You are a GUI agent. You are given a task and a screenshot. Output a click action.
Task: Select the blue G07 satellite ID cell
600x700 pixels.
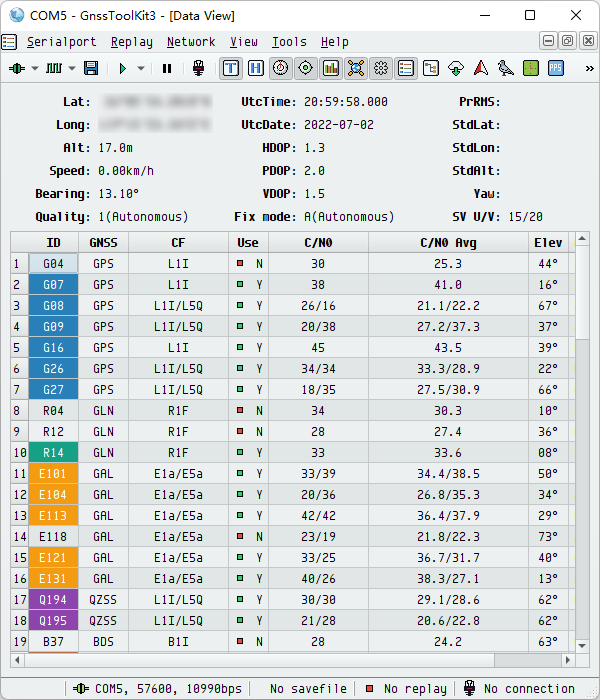54,284
